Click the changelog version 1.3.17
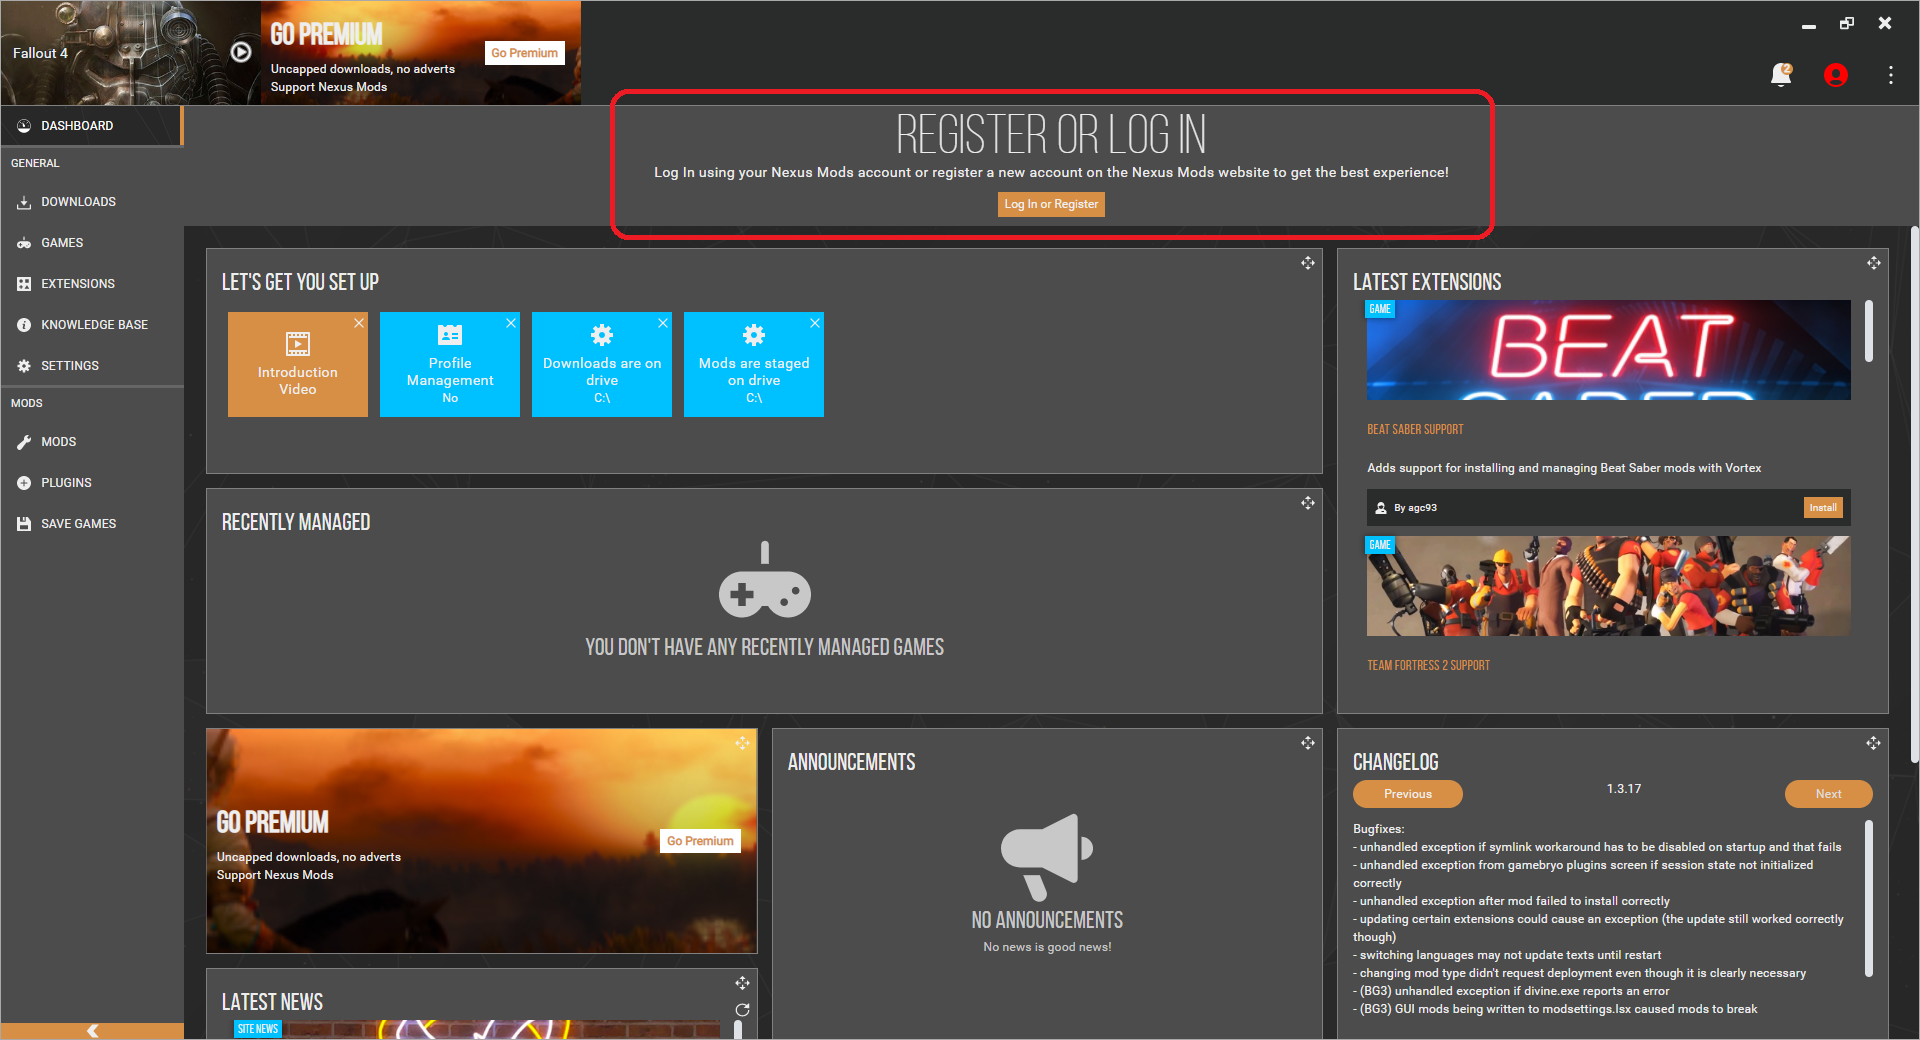This screenshot has height=1040, width=1920. point(1624,789)
